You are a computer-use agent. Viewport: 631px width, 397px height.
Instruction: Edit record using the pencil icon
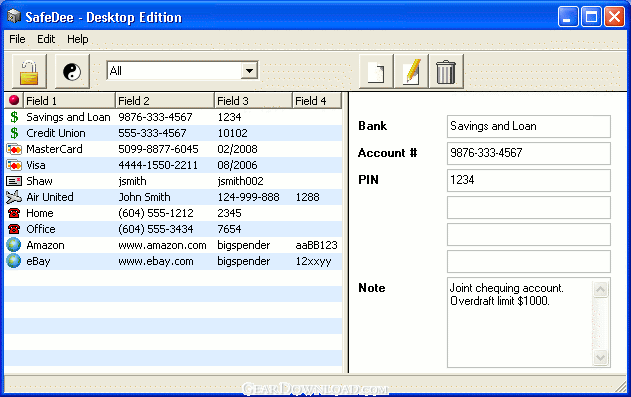(x=411, y=72)
